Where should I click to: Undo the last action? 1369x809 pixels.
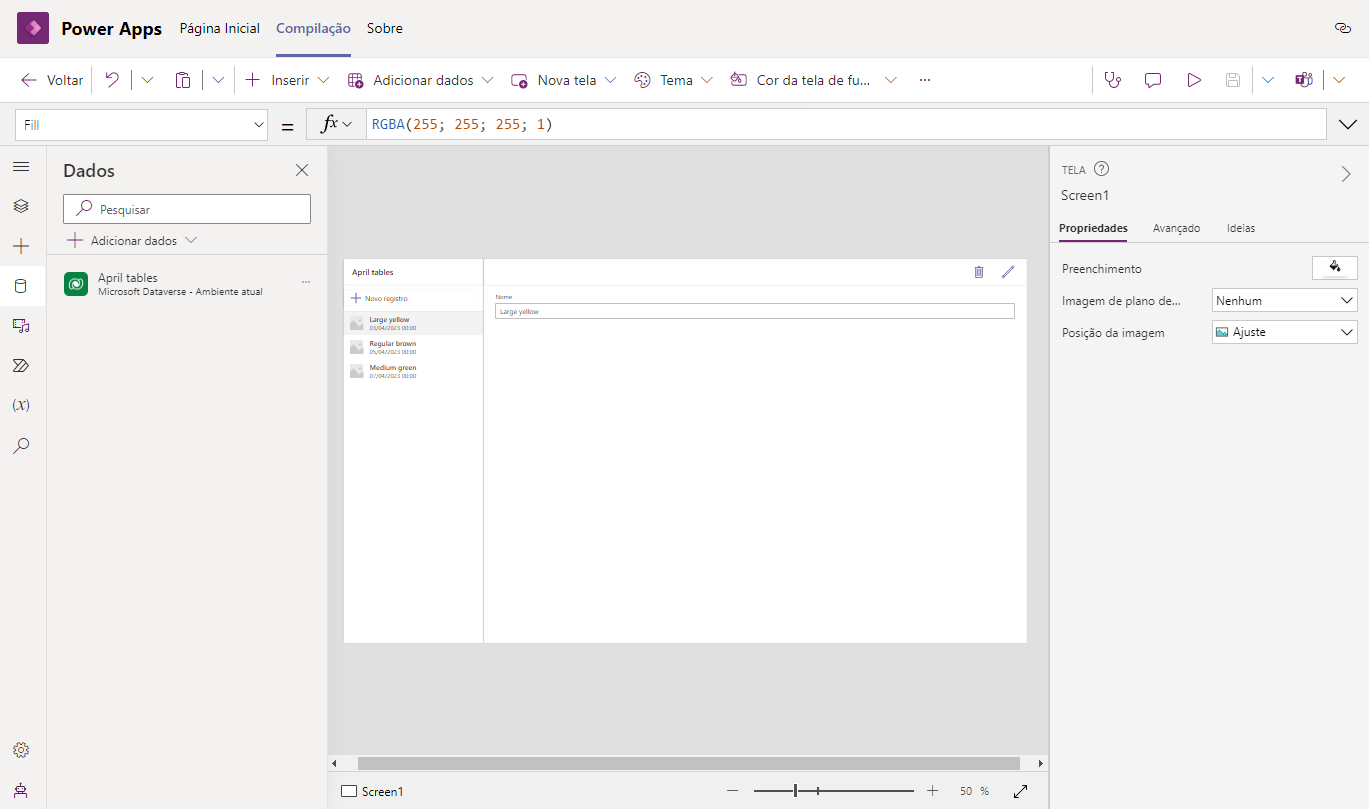pyautogui.click(x=112, y=80)
